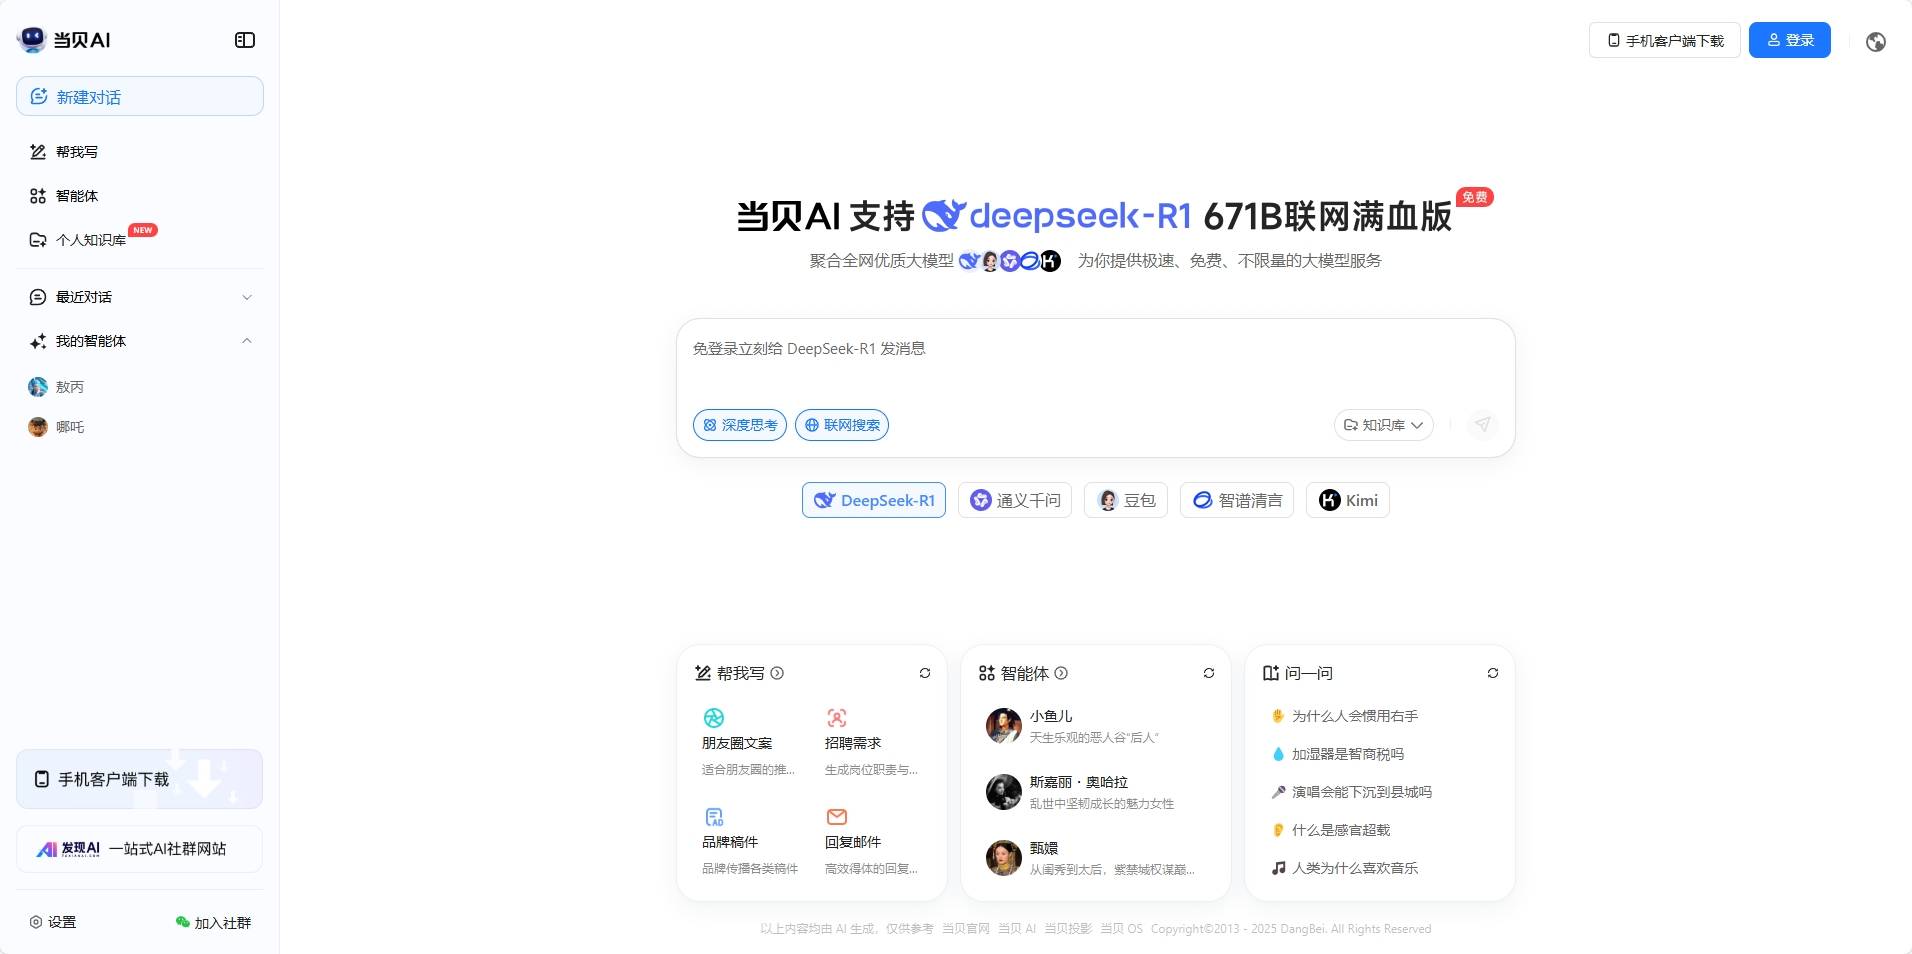The height and width of the screenshot is (954, 1912).
Task: Open the 小鱼儿 agent avatar
Action: (1004, 726)
